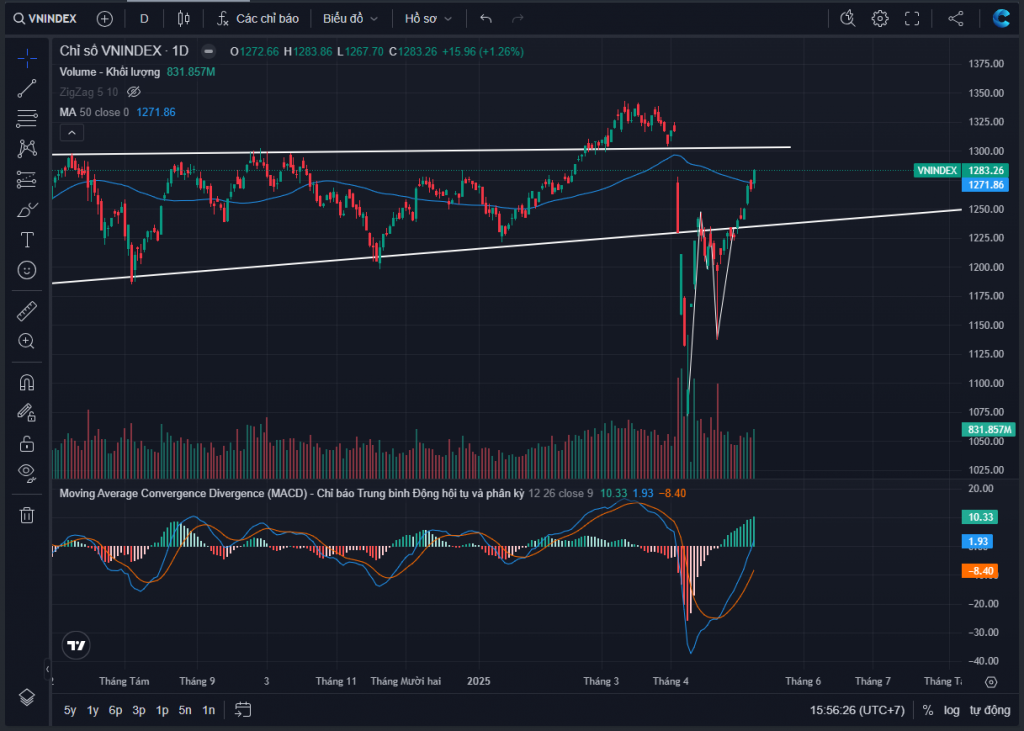The image size is (1024, 731).
Task: Open go to date calendar
Action: (243, 710)
